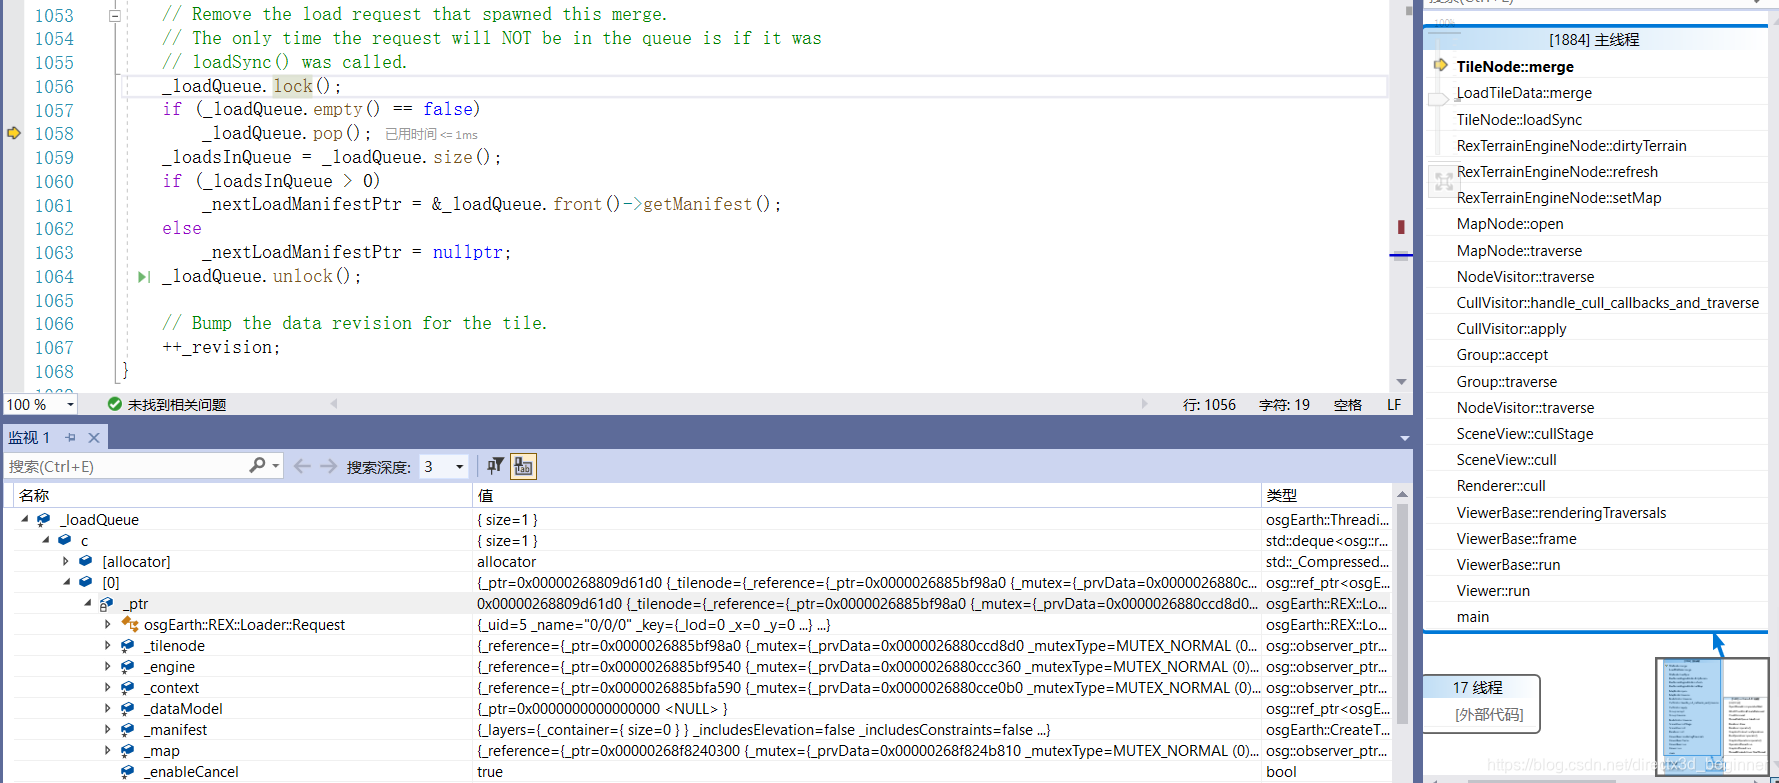This screenshot has width=1779, height=783.
Task: Toggle the hex/text display button in watch toolbar
Action: pyautogui.click(x=523, y=466)
